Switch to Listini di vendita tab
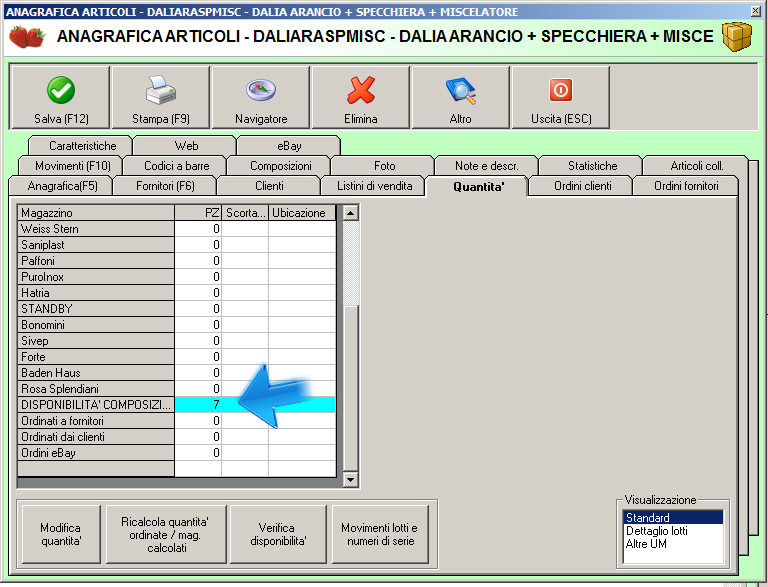The width and height of the screenshot is (768, 587). point(373,186)
